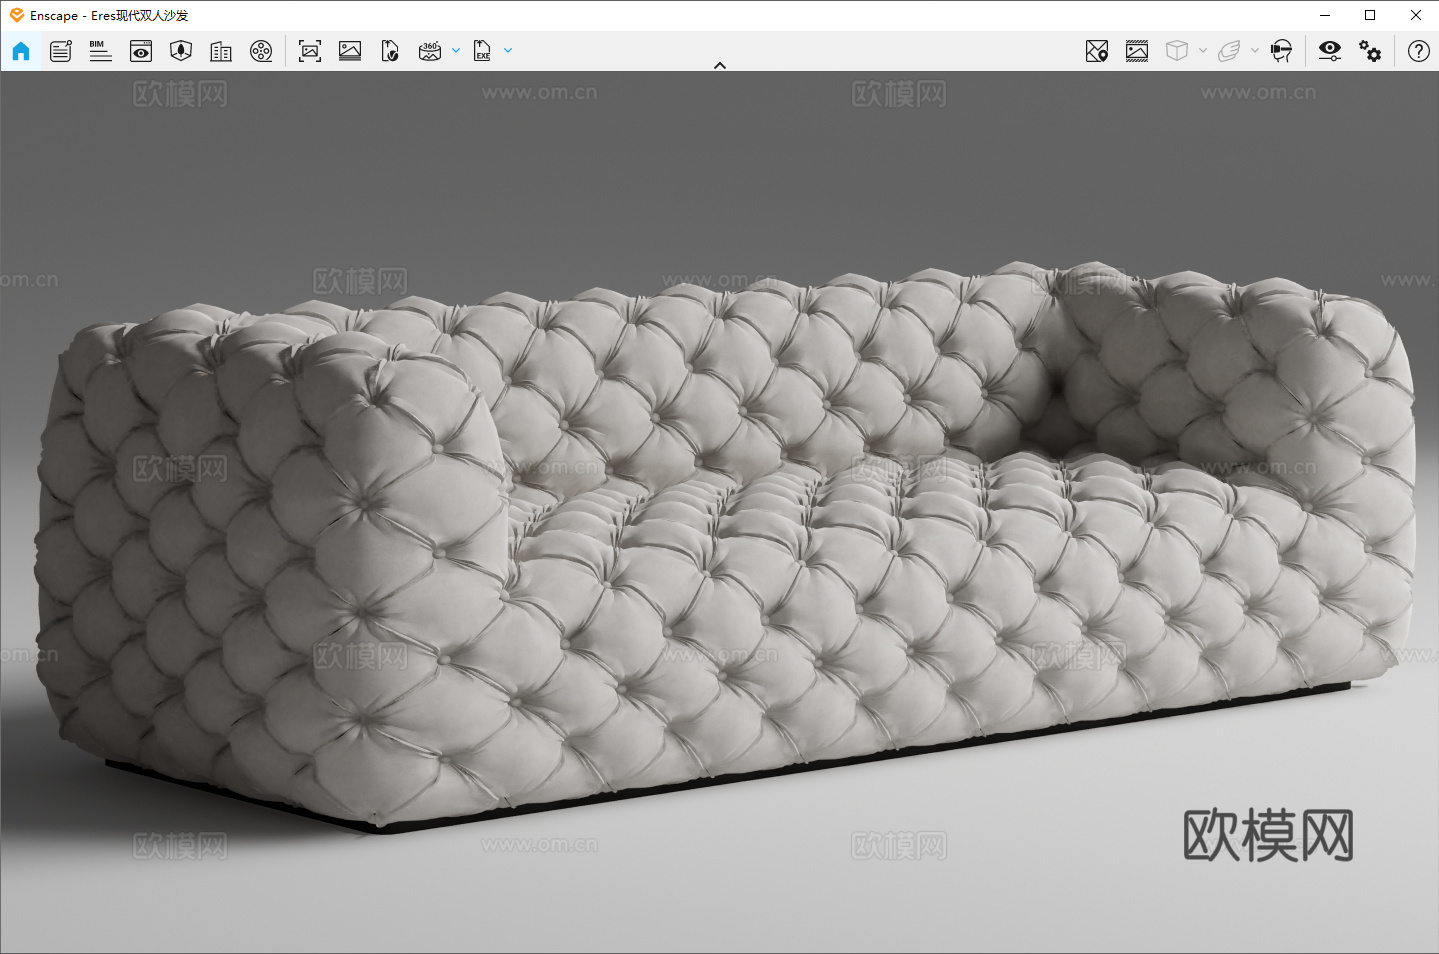The image size is (1439, 954).
Task: Click the grayed-out wing fly mode icon
Action: (1229, 51)
